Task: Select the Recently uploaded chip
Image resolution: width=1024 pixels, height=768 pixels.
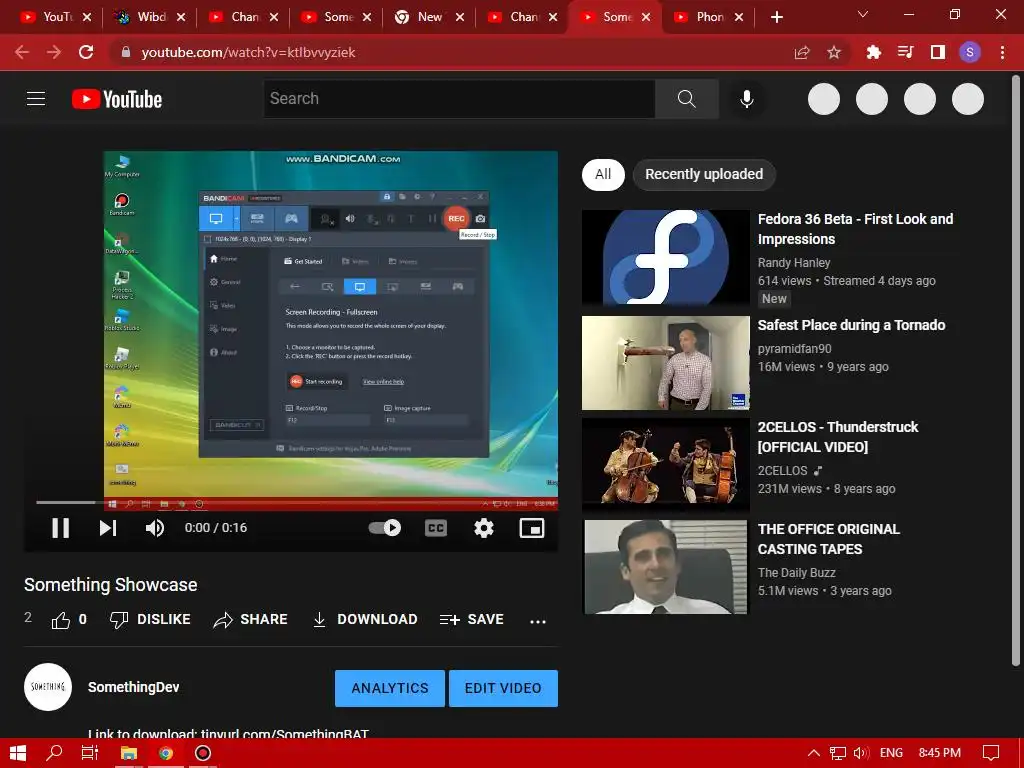Action: (x=704, y=174)
